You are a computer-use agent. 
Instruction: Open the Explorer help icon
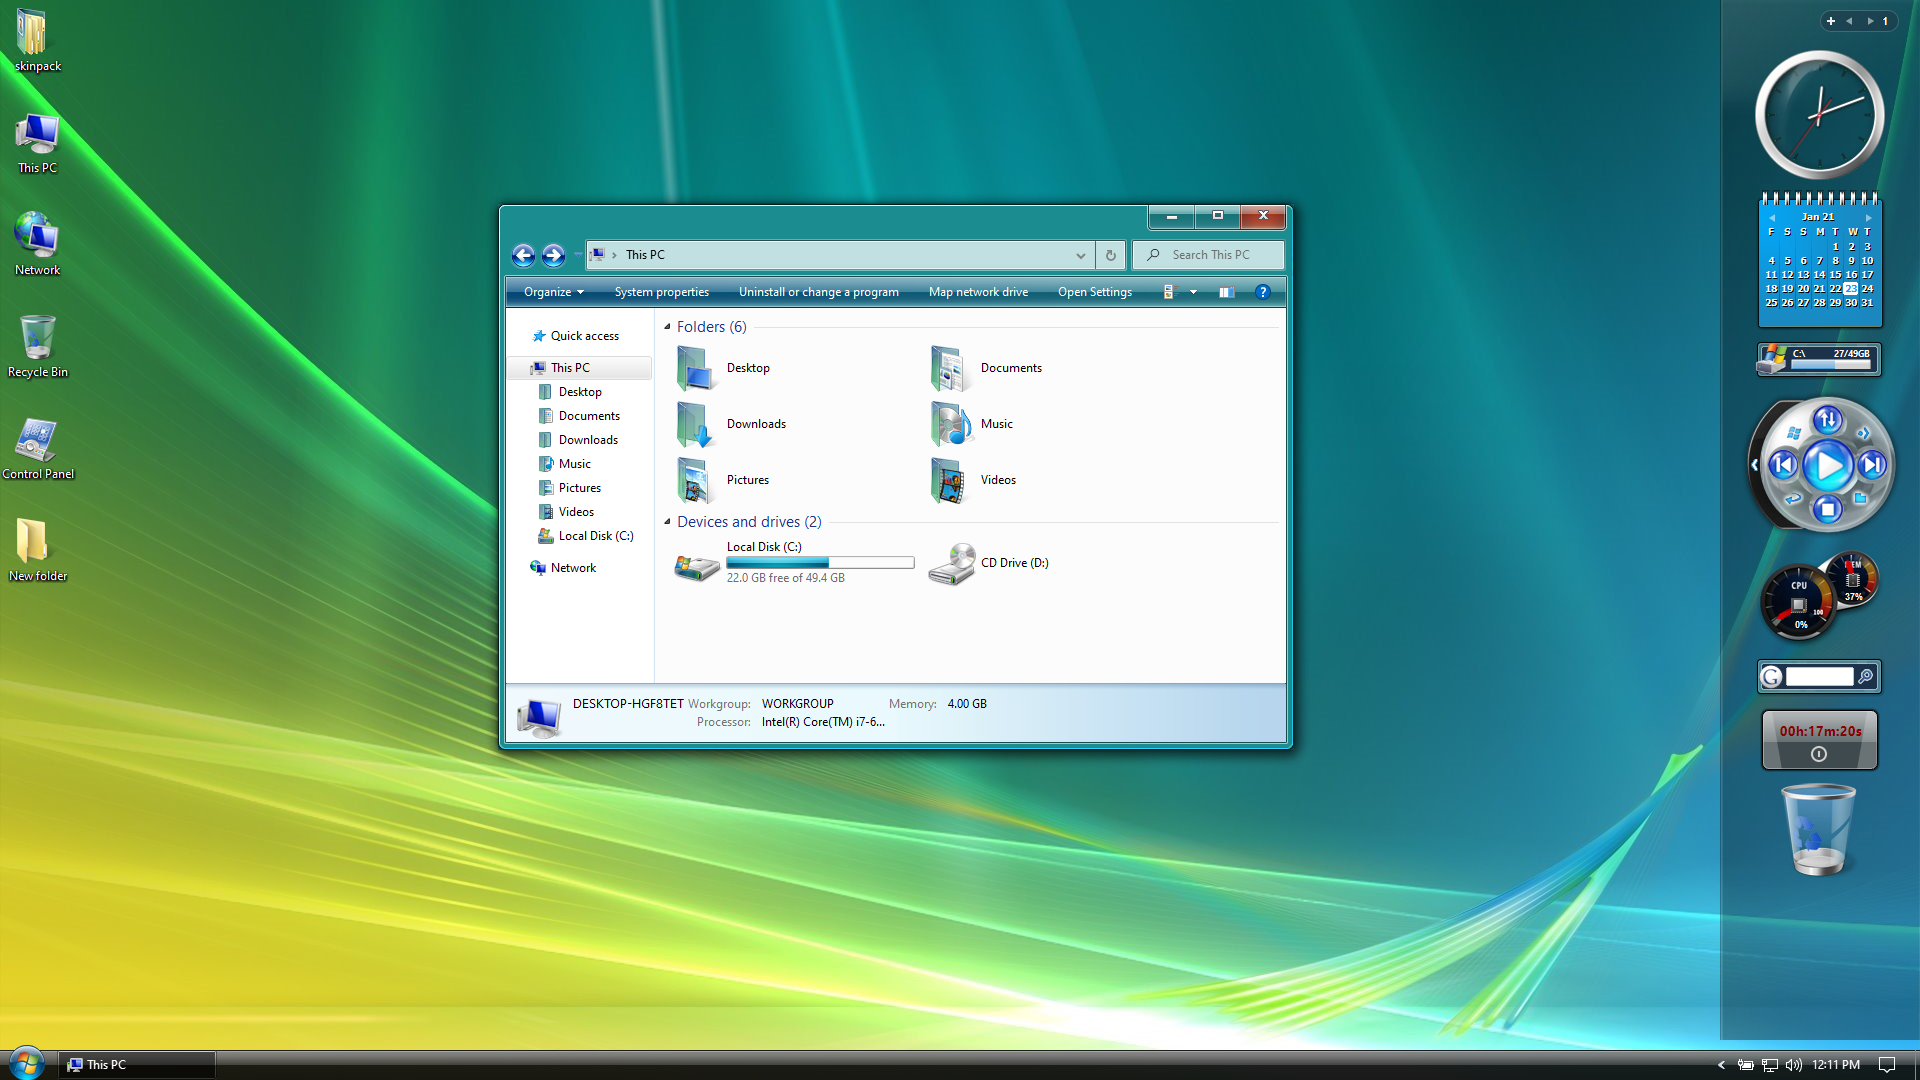1262,292
